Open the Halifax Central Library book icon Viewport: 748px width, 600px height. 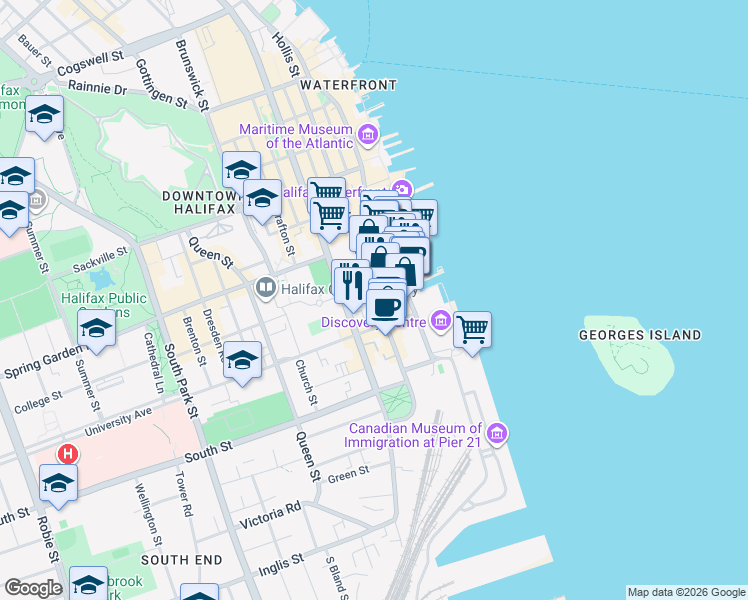pos(266,289)
